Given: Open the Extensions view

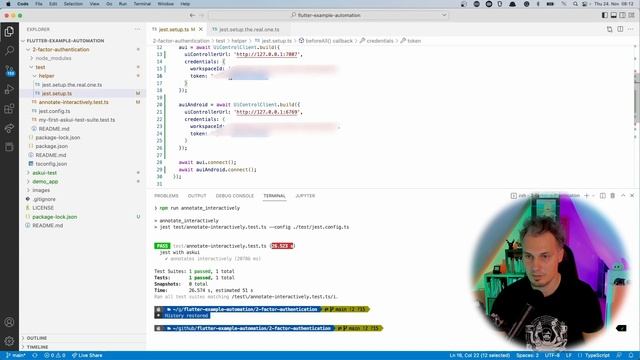Looking at the screenshot, I should click(9, 109).
